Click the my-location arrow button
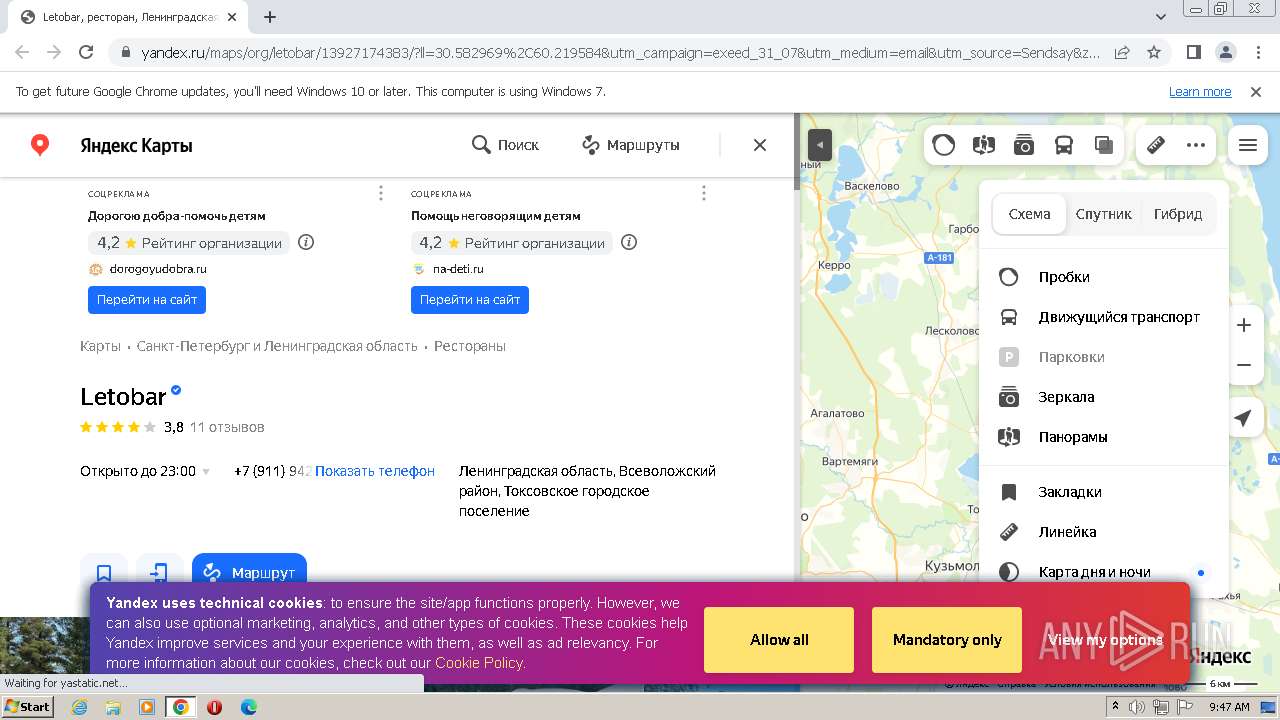Viewport: 1280px width, 720px height. (1243, 418)
